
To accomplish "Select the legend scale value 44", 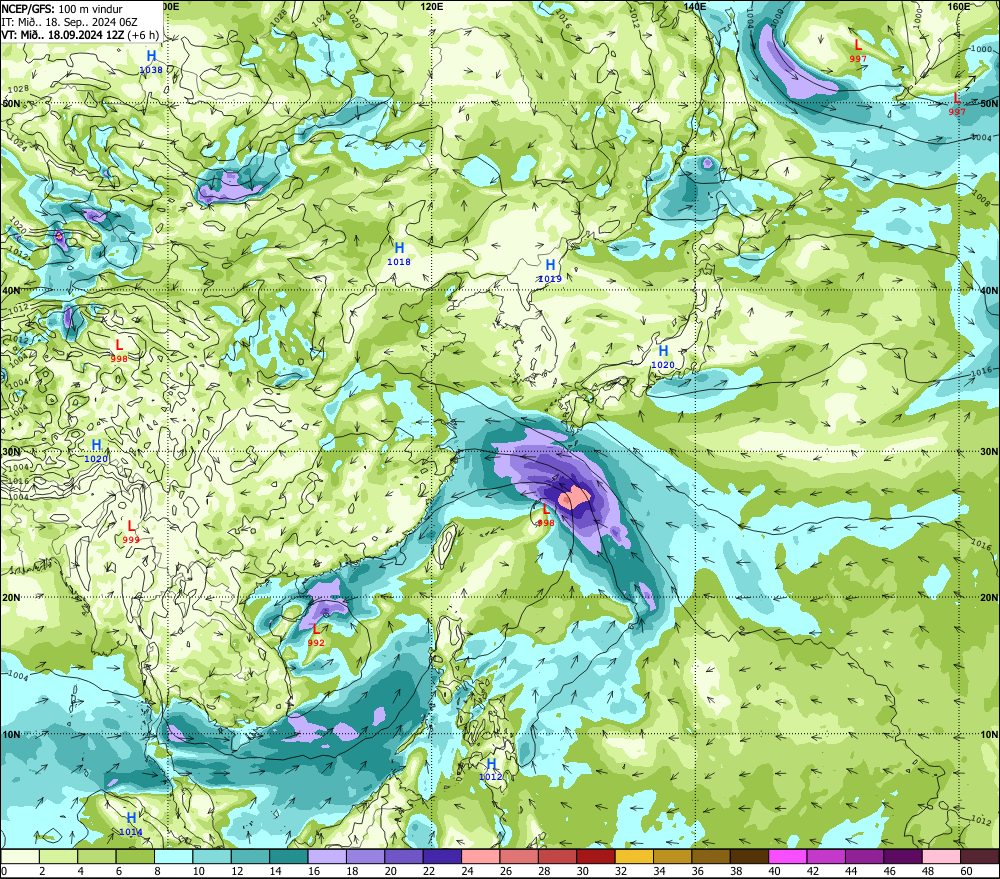I will [851, 871].
